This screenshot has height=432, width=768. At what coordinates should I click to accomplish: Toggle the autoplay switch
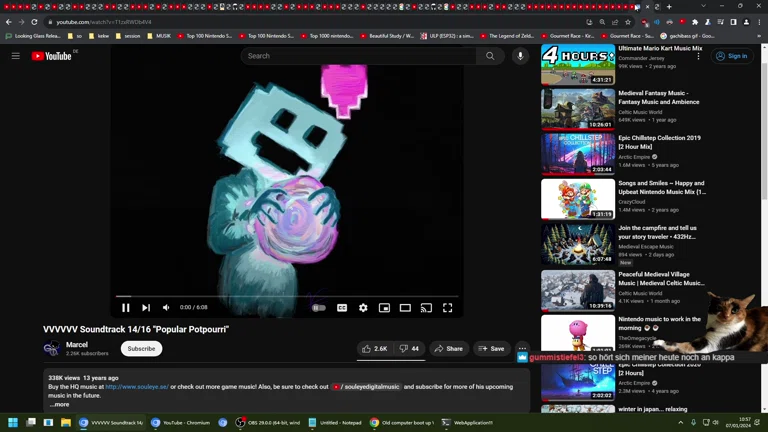click(x=319, y=308)
